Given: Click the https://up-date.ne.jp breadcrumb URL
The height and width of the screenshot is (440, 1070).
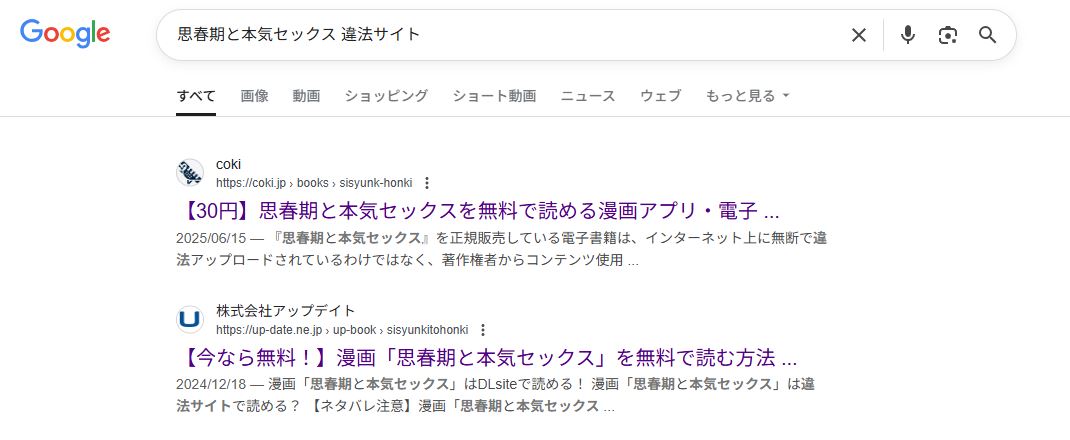Looking at the screenshot, I should pos(342,329).
